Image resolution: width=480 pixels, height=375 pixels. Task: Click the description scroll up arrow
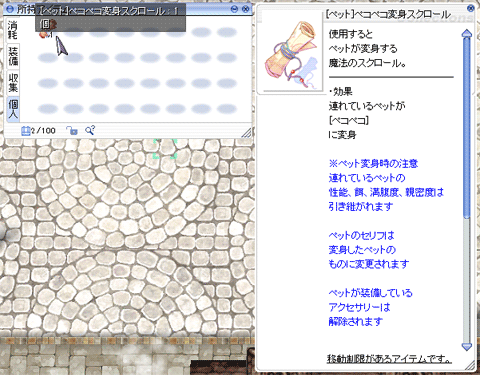pyautogui.click(x=467, y=33)
